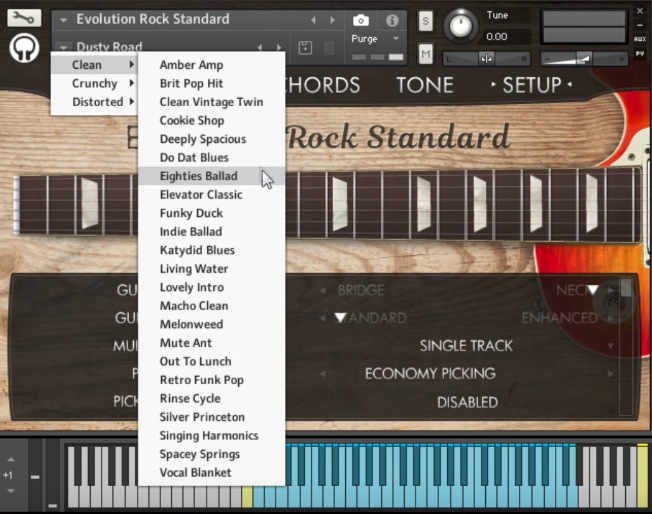The height and width of the screenshot is (514, 652).
Task: Choose Funky Duck preset
Action: point(211,213)
